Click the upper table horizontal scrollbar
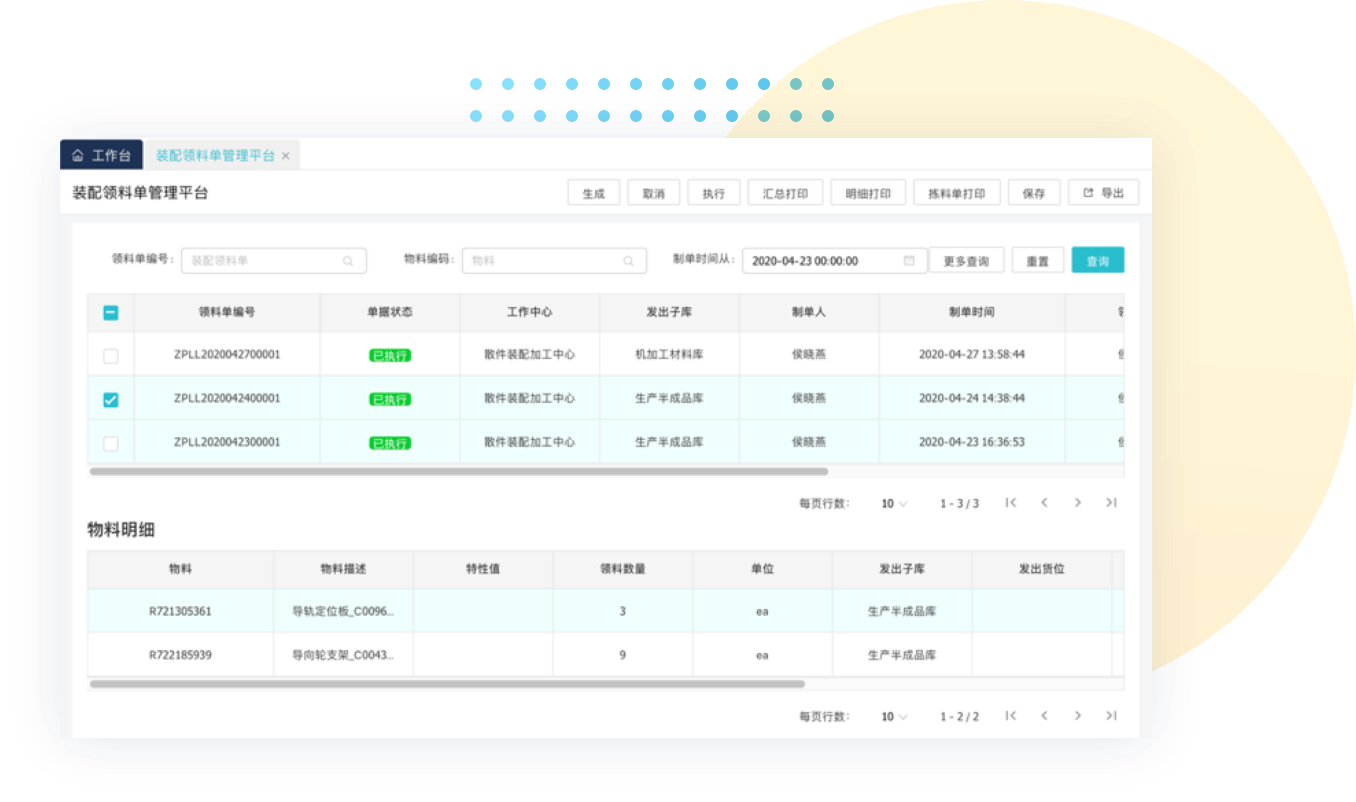Screen dimensions: 1356x802 click(x=459, y=471)
